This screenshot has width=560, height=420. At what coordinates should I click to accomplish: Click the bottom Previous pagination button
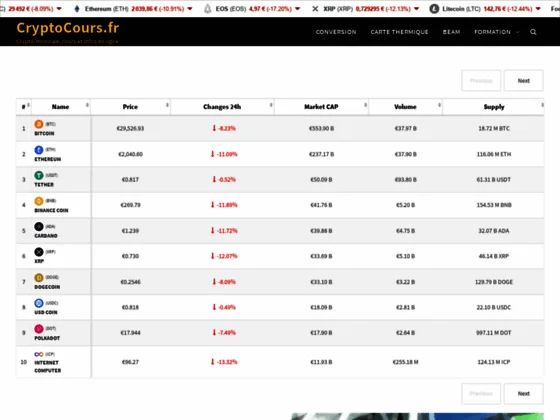(481, 394)
